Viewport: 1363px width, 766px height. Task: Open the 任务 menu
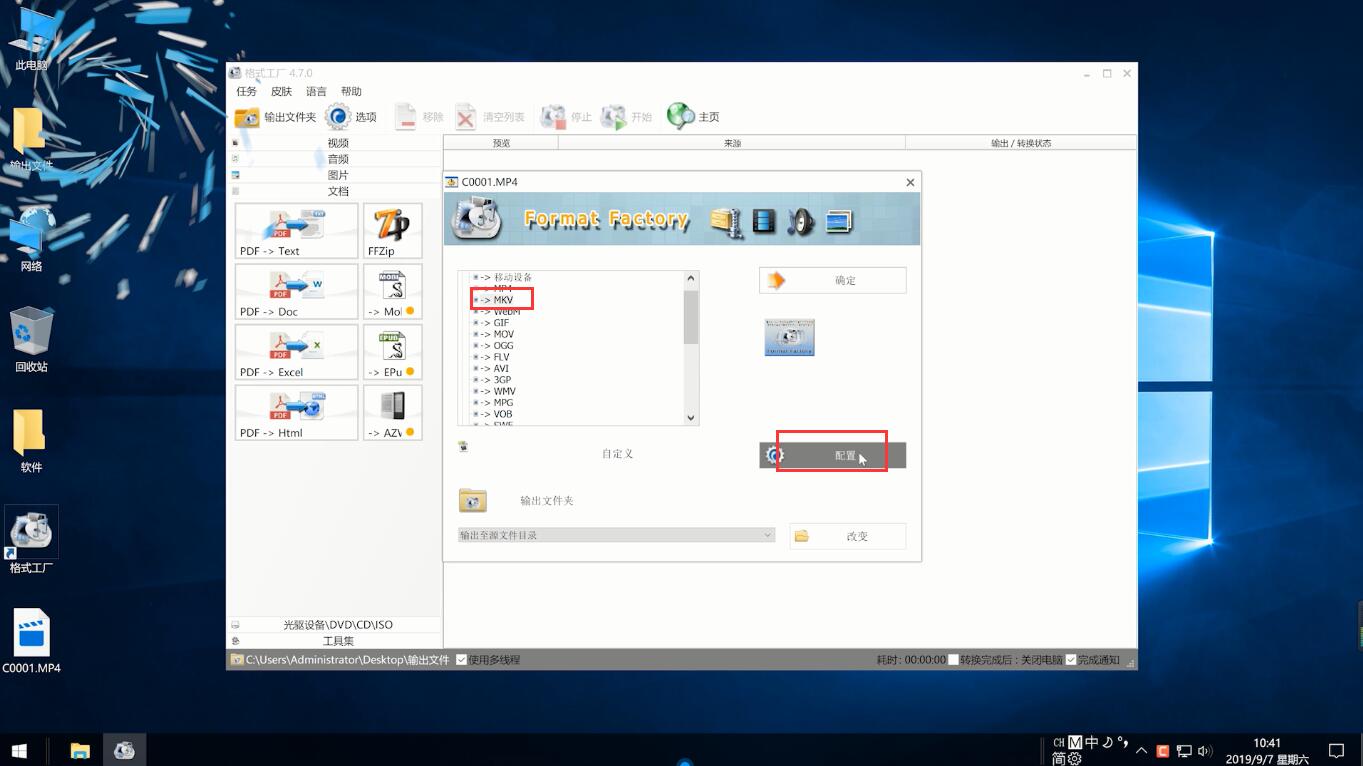(246, 91)
